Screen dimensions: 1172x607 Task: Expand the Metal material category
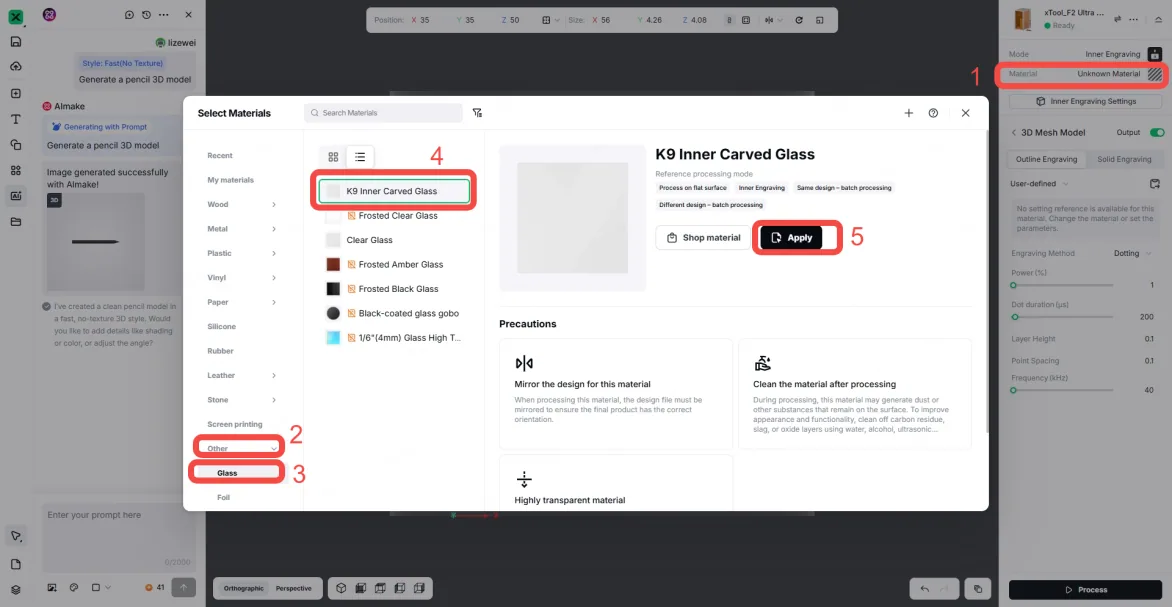point(241,229)
